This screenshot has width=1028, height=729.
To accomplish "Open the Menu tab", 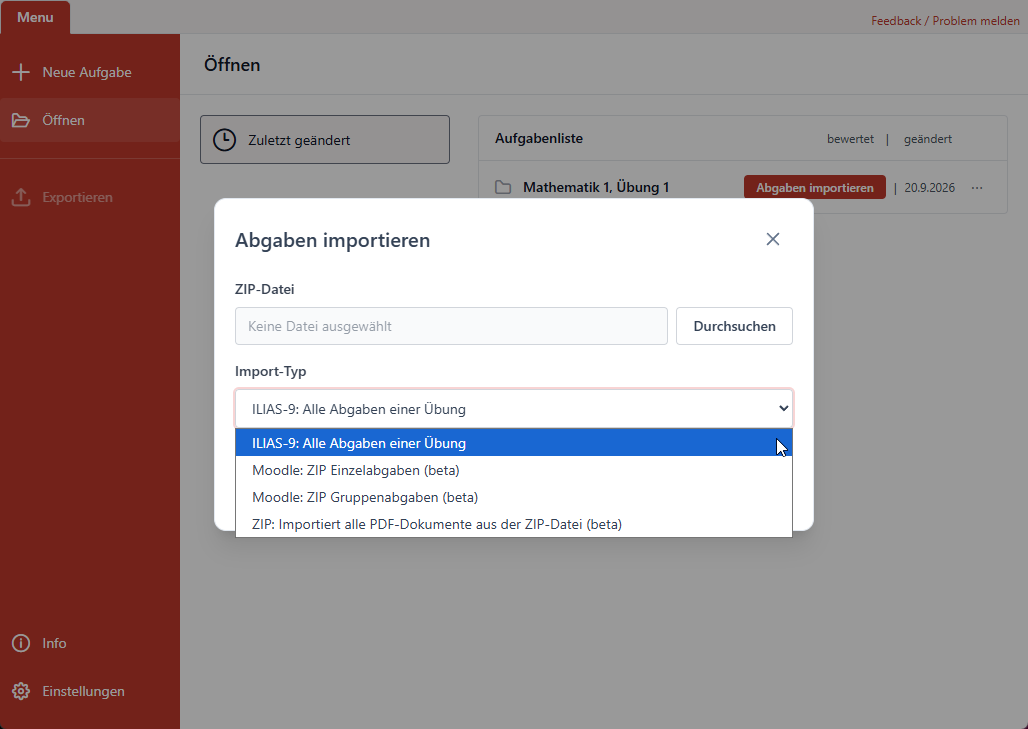I will click(x=35, y=17).
